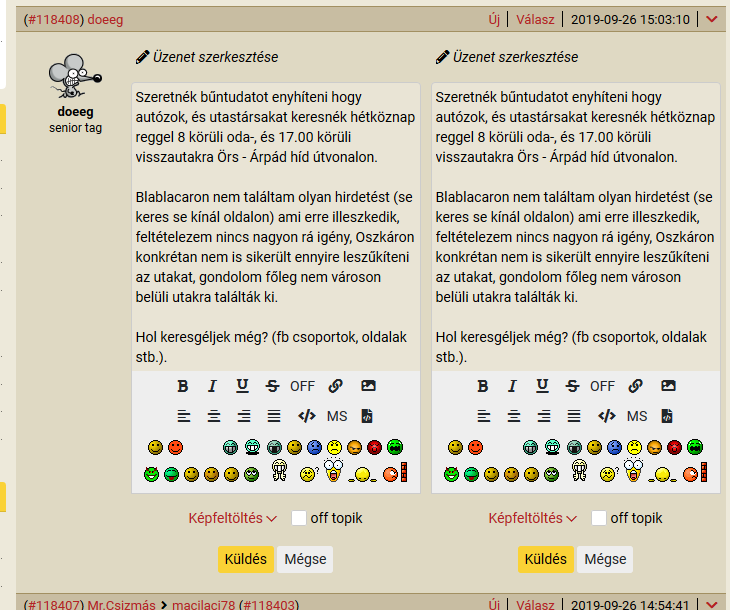The height and width of the screenshot is (610, 730).
Task: Insert an image using the left editor's picture icon
Action: [x=368, y=386]
